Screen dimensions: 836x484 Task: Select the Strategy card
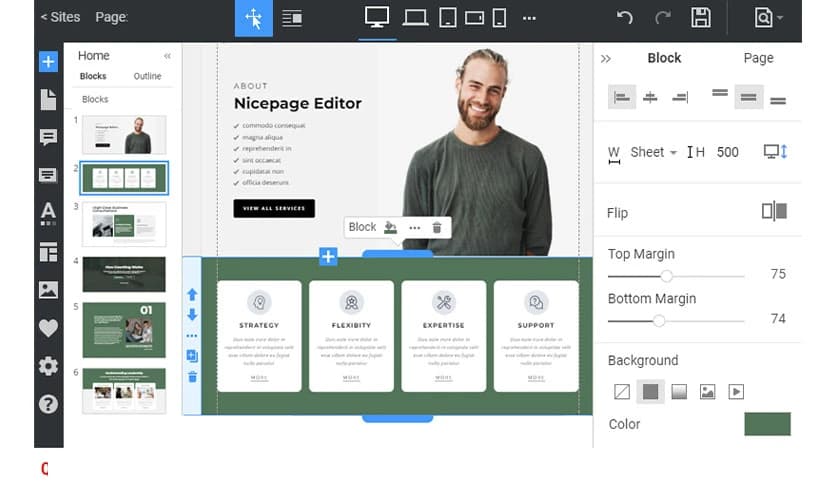point(259,336)
